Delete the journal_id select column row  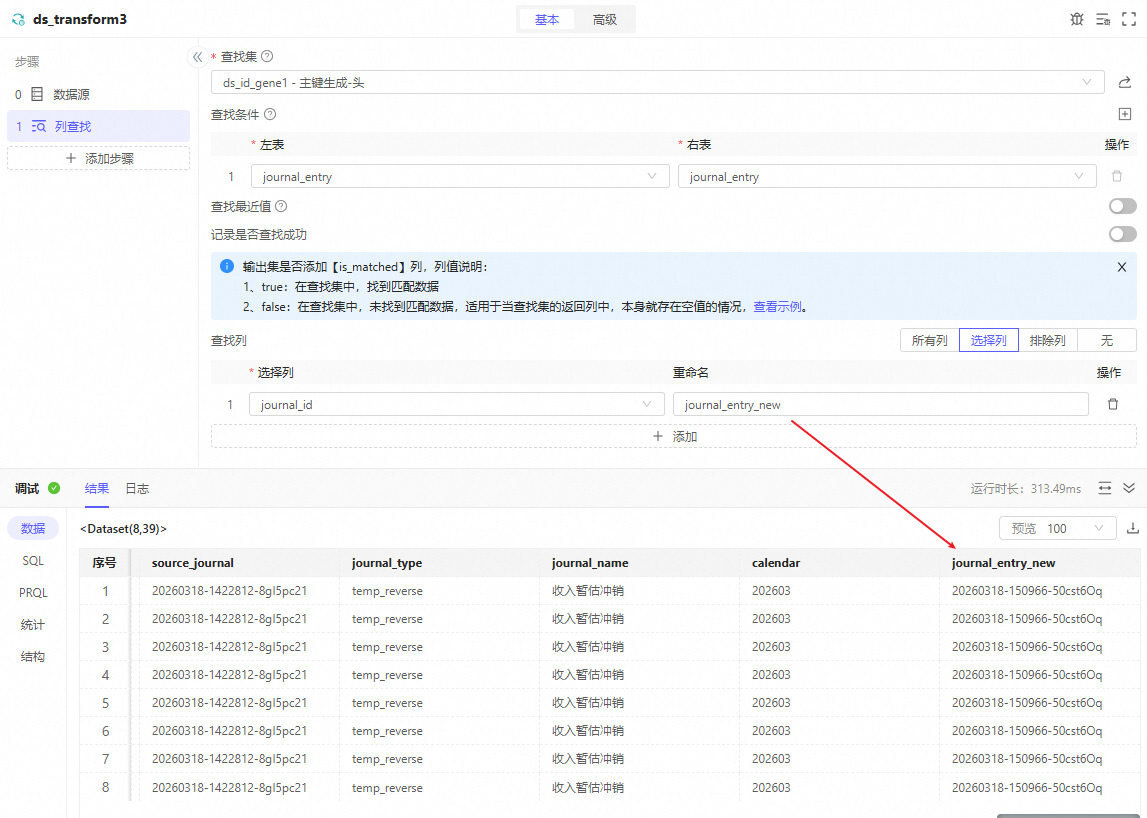point(1112,404)
